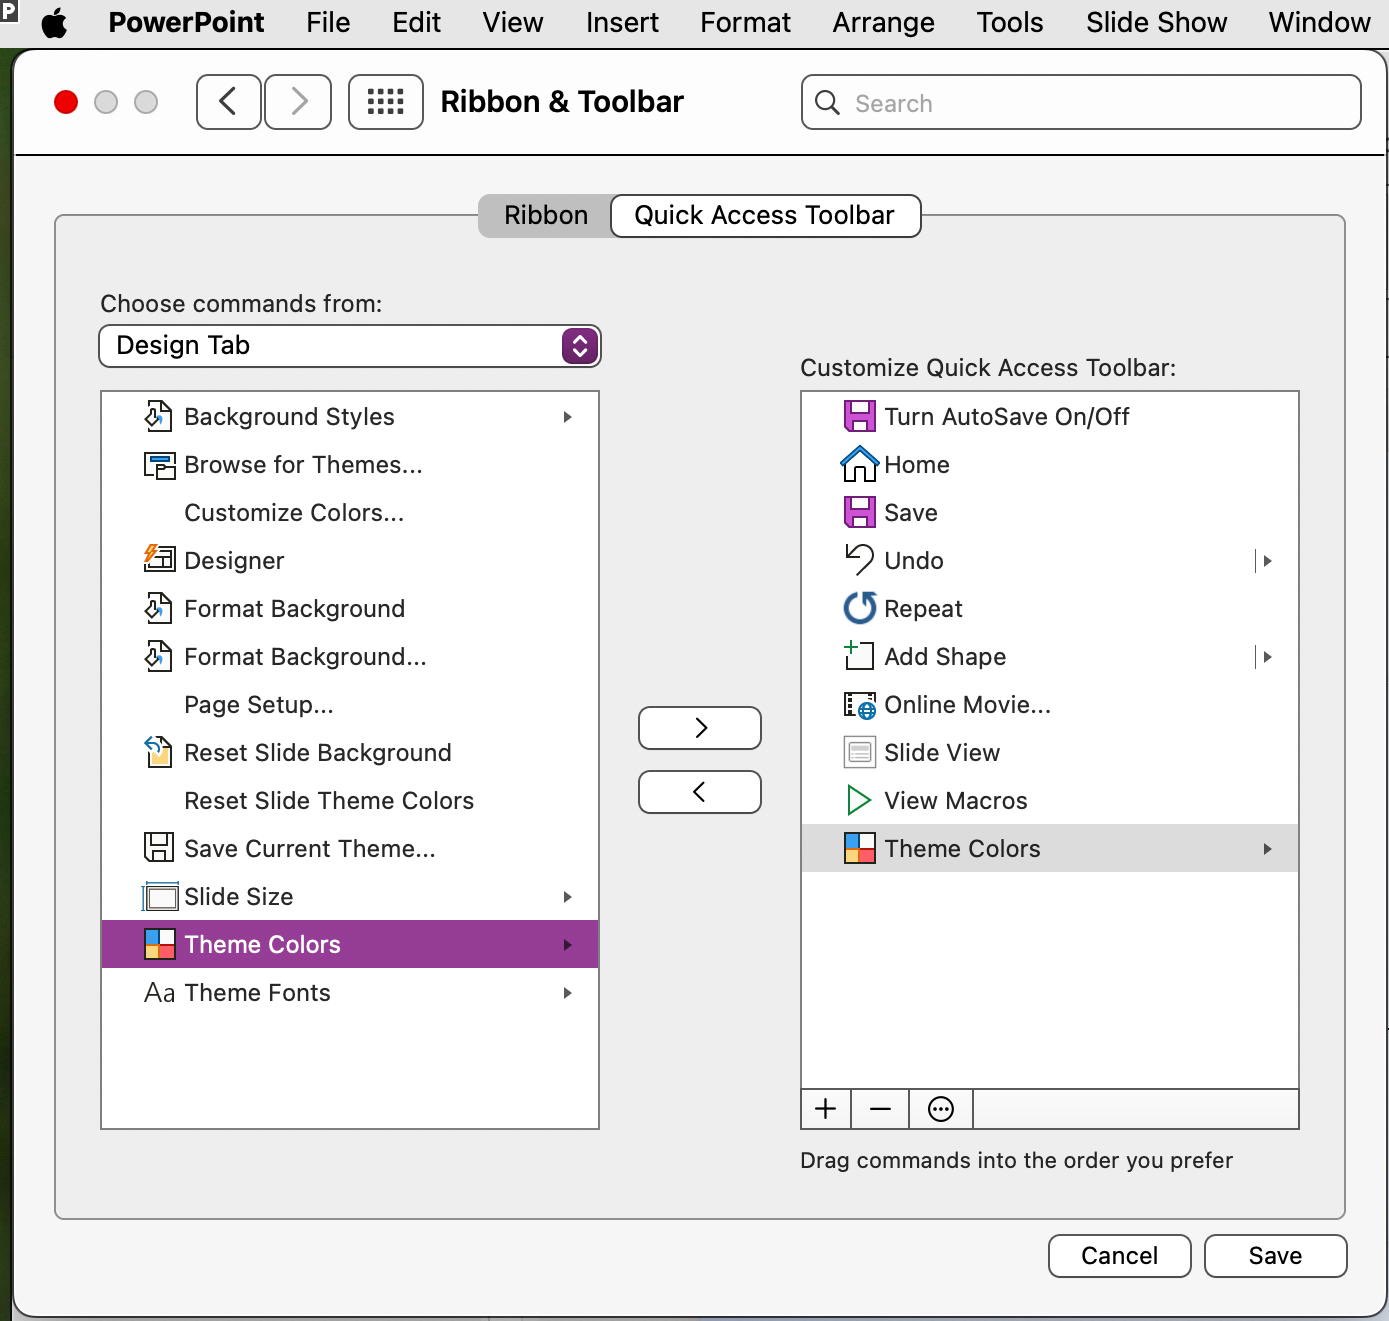The image size is (1389, 1321).
Task: Switch to the Ribbon tab
Action: pos(546,215)
